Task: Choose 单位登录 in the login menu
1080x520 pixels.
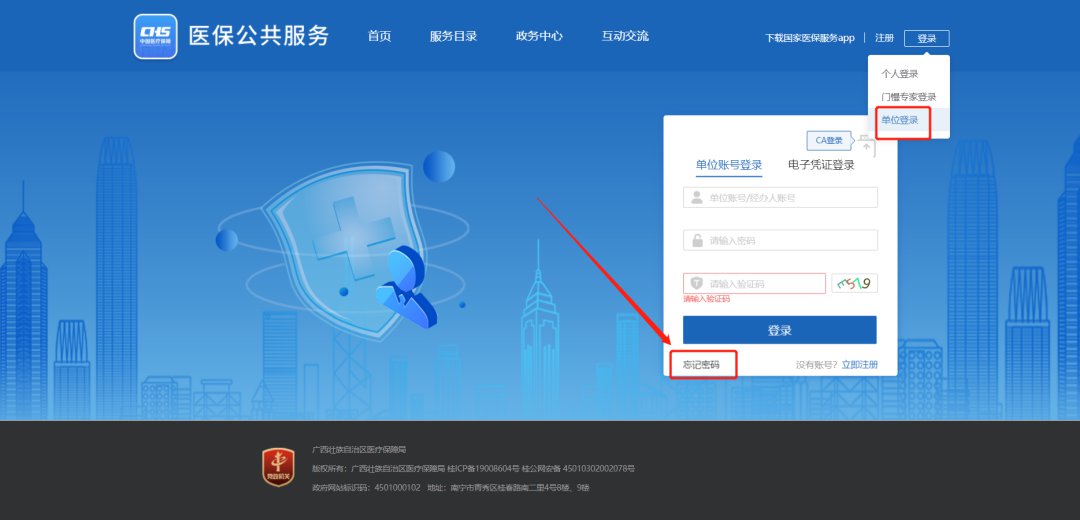Action: pyautogui.click(x=899, y=120)
